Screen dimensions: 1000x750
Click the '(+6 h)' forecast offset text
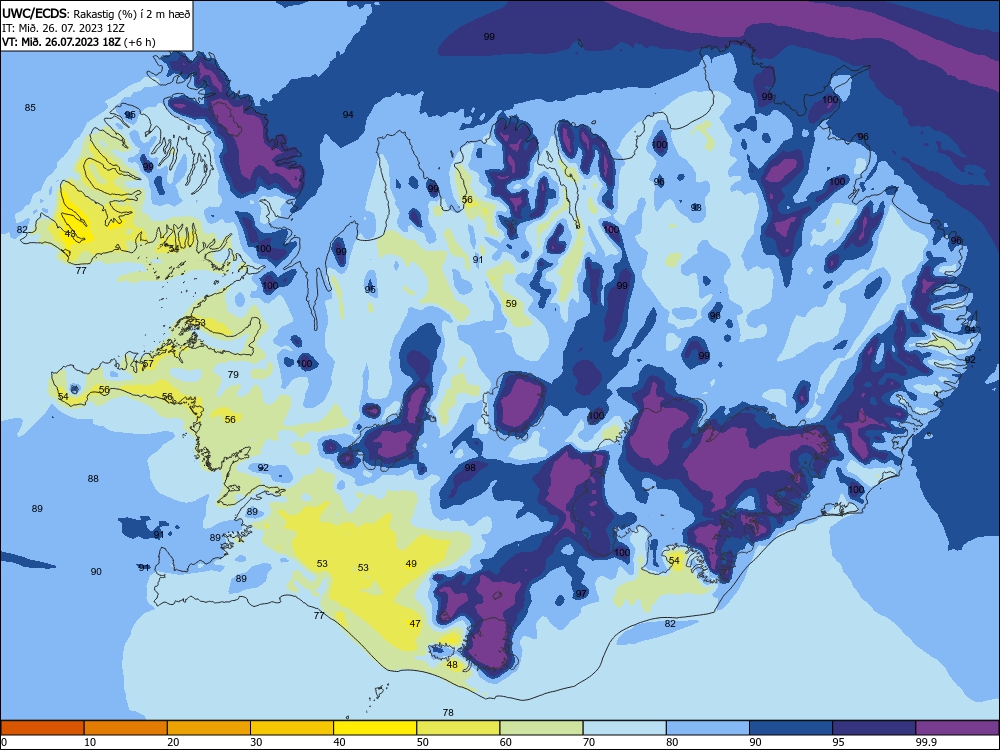pyautogui.click(x=140, y=42)
